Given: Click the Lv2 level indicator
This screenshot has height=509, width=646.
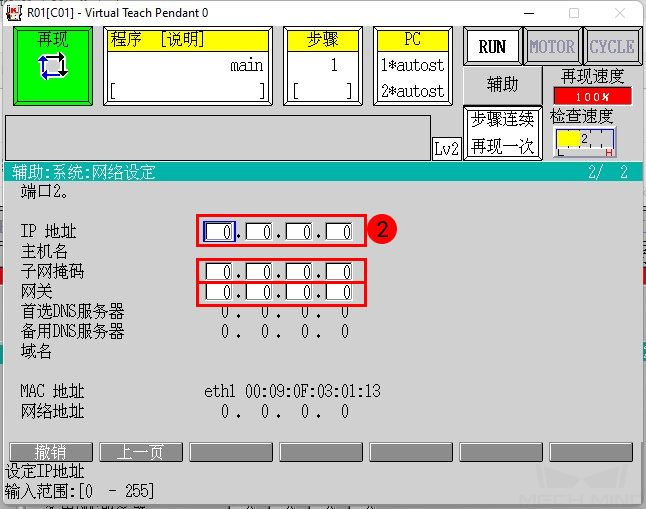Looking at the screenshot, I should pos(446,148).
